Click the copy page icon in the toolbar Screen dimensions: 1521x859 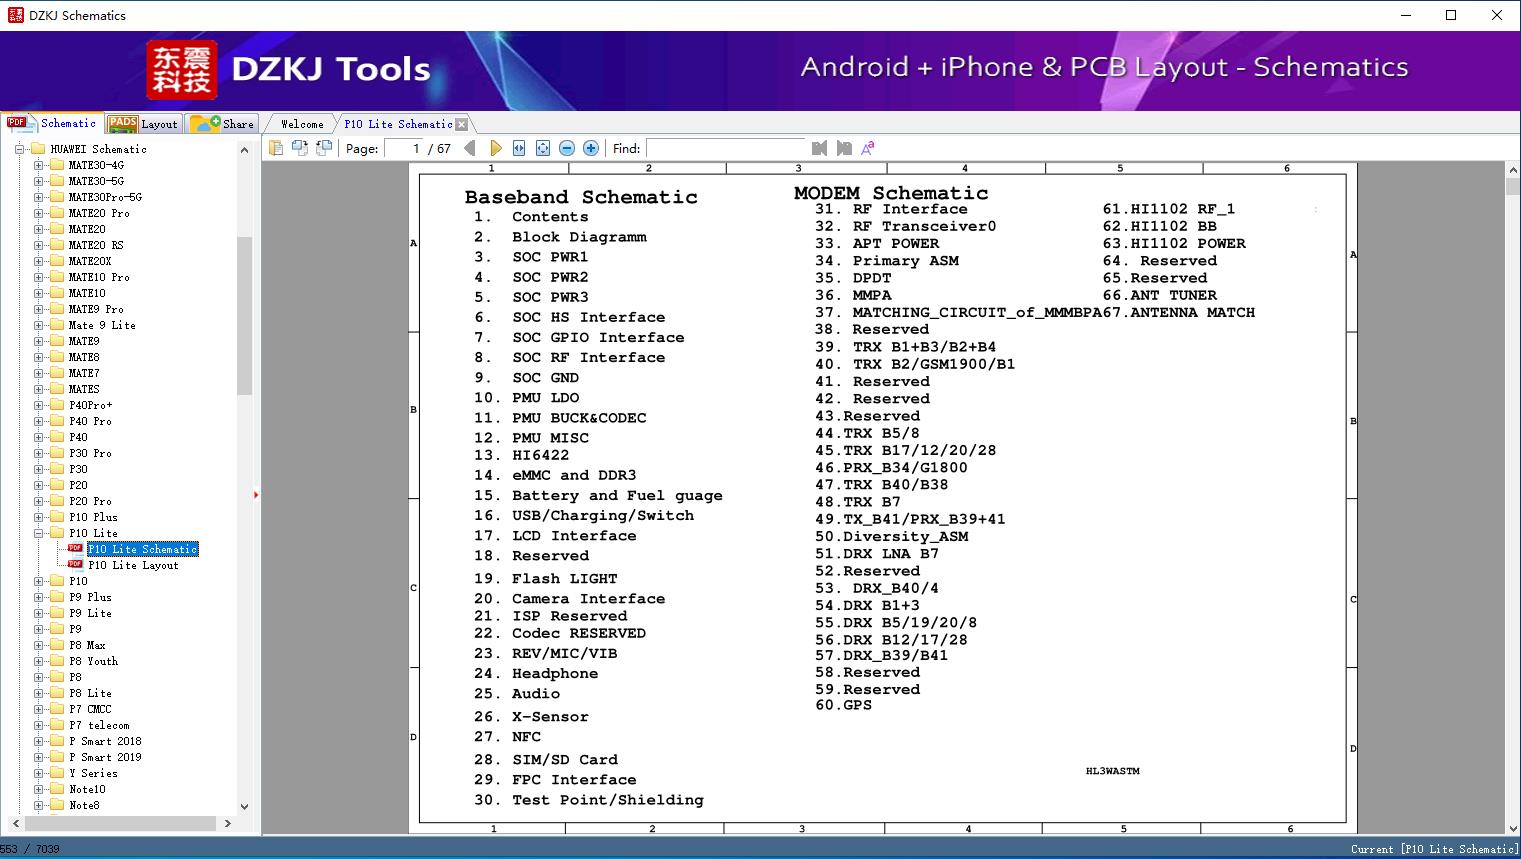276,148
